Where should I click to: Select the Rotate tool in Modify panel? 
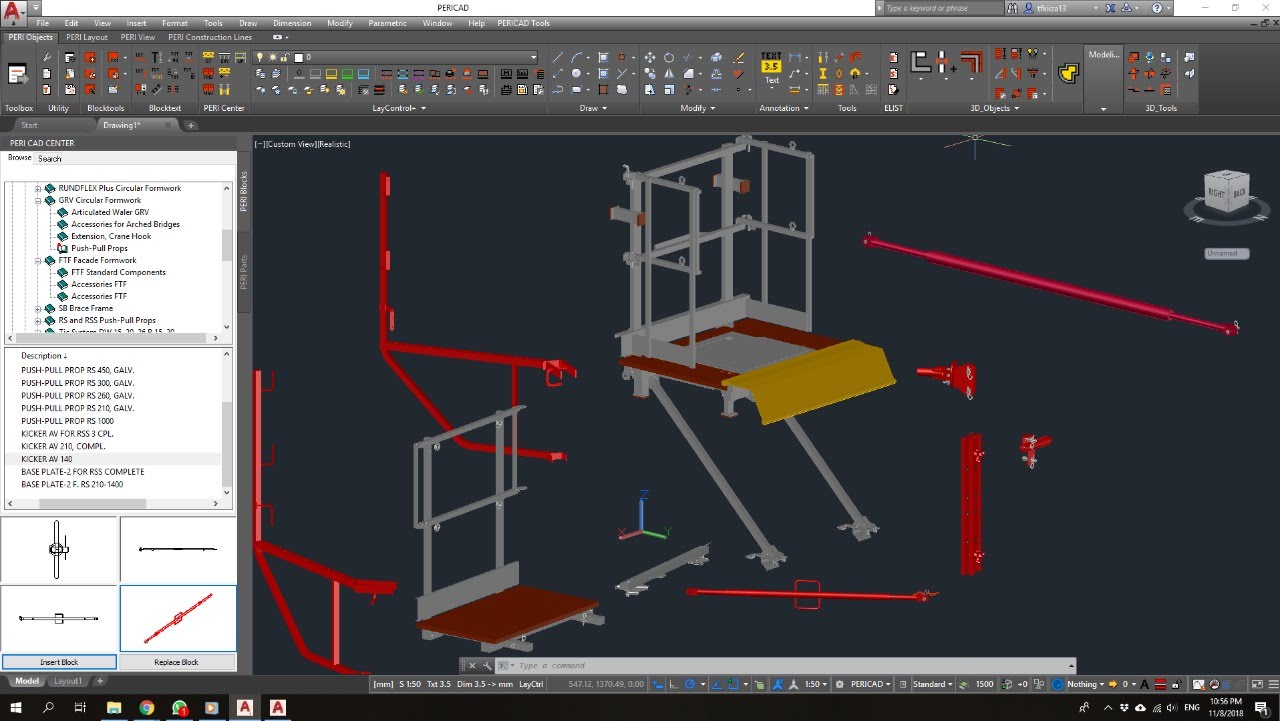pyautogui.click(x=669, y=58)
